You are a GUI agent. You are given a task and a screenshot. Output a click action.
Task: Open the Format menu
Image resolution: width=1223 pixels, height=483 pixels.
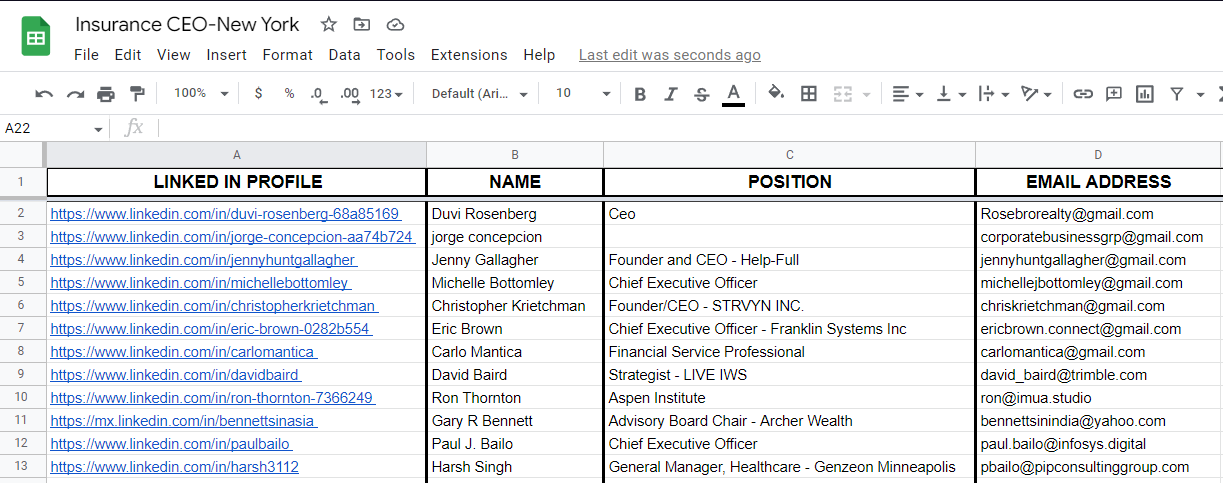[x=288, y=55]
